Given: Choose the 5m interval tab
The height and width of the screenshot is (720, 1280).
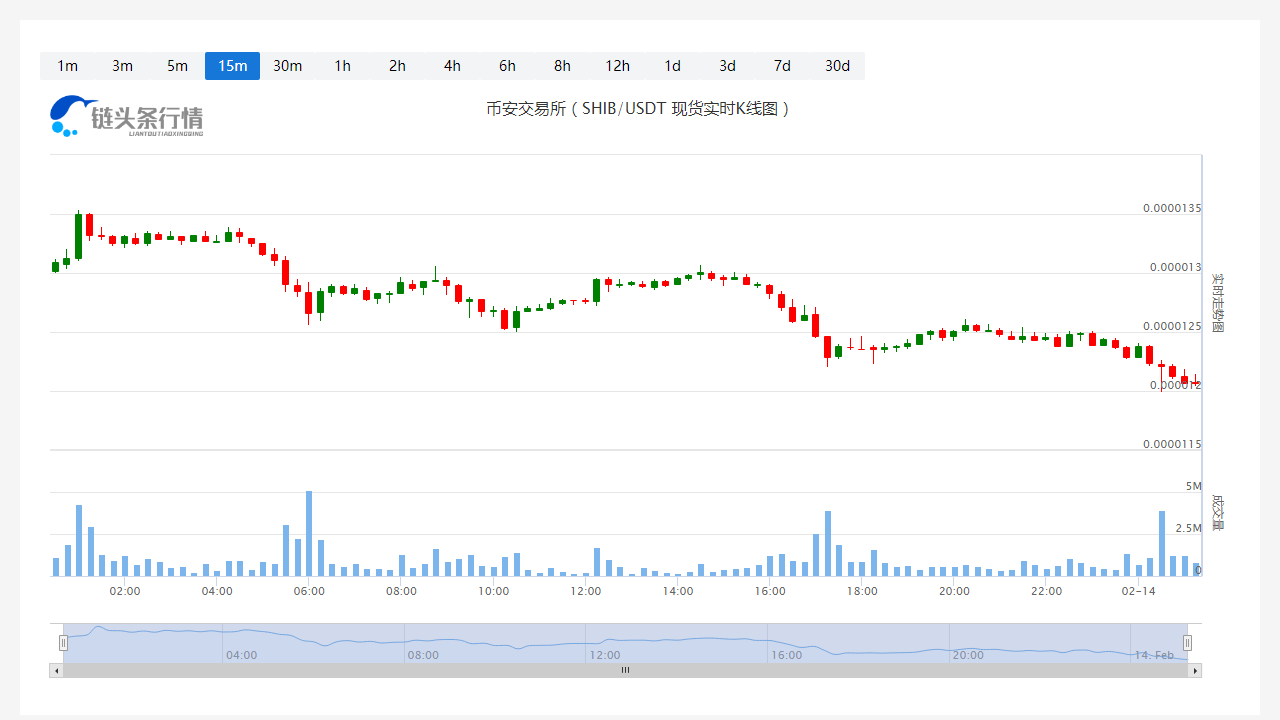Looking at the screenshot, I should coord(177,66).
